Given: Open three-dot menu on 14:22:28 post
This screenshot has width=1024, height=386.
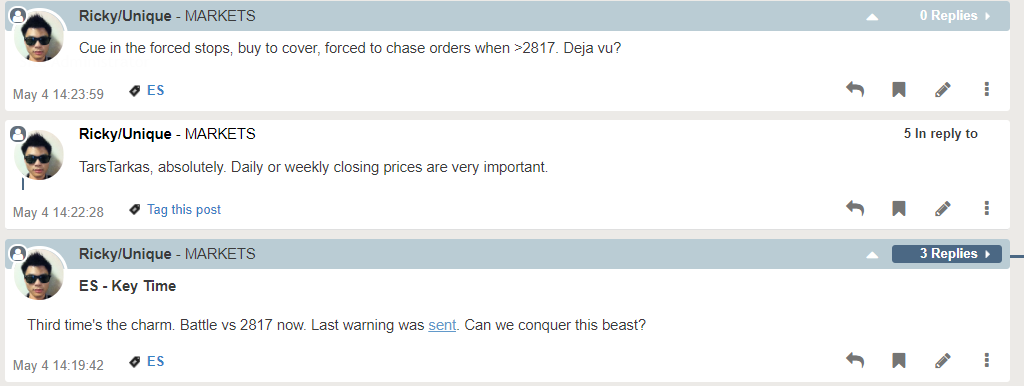Looking at the screenshot, I should [987, 208].
